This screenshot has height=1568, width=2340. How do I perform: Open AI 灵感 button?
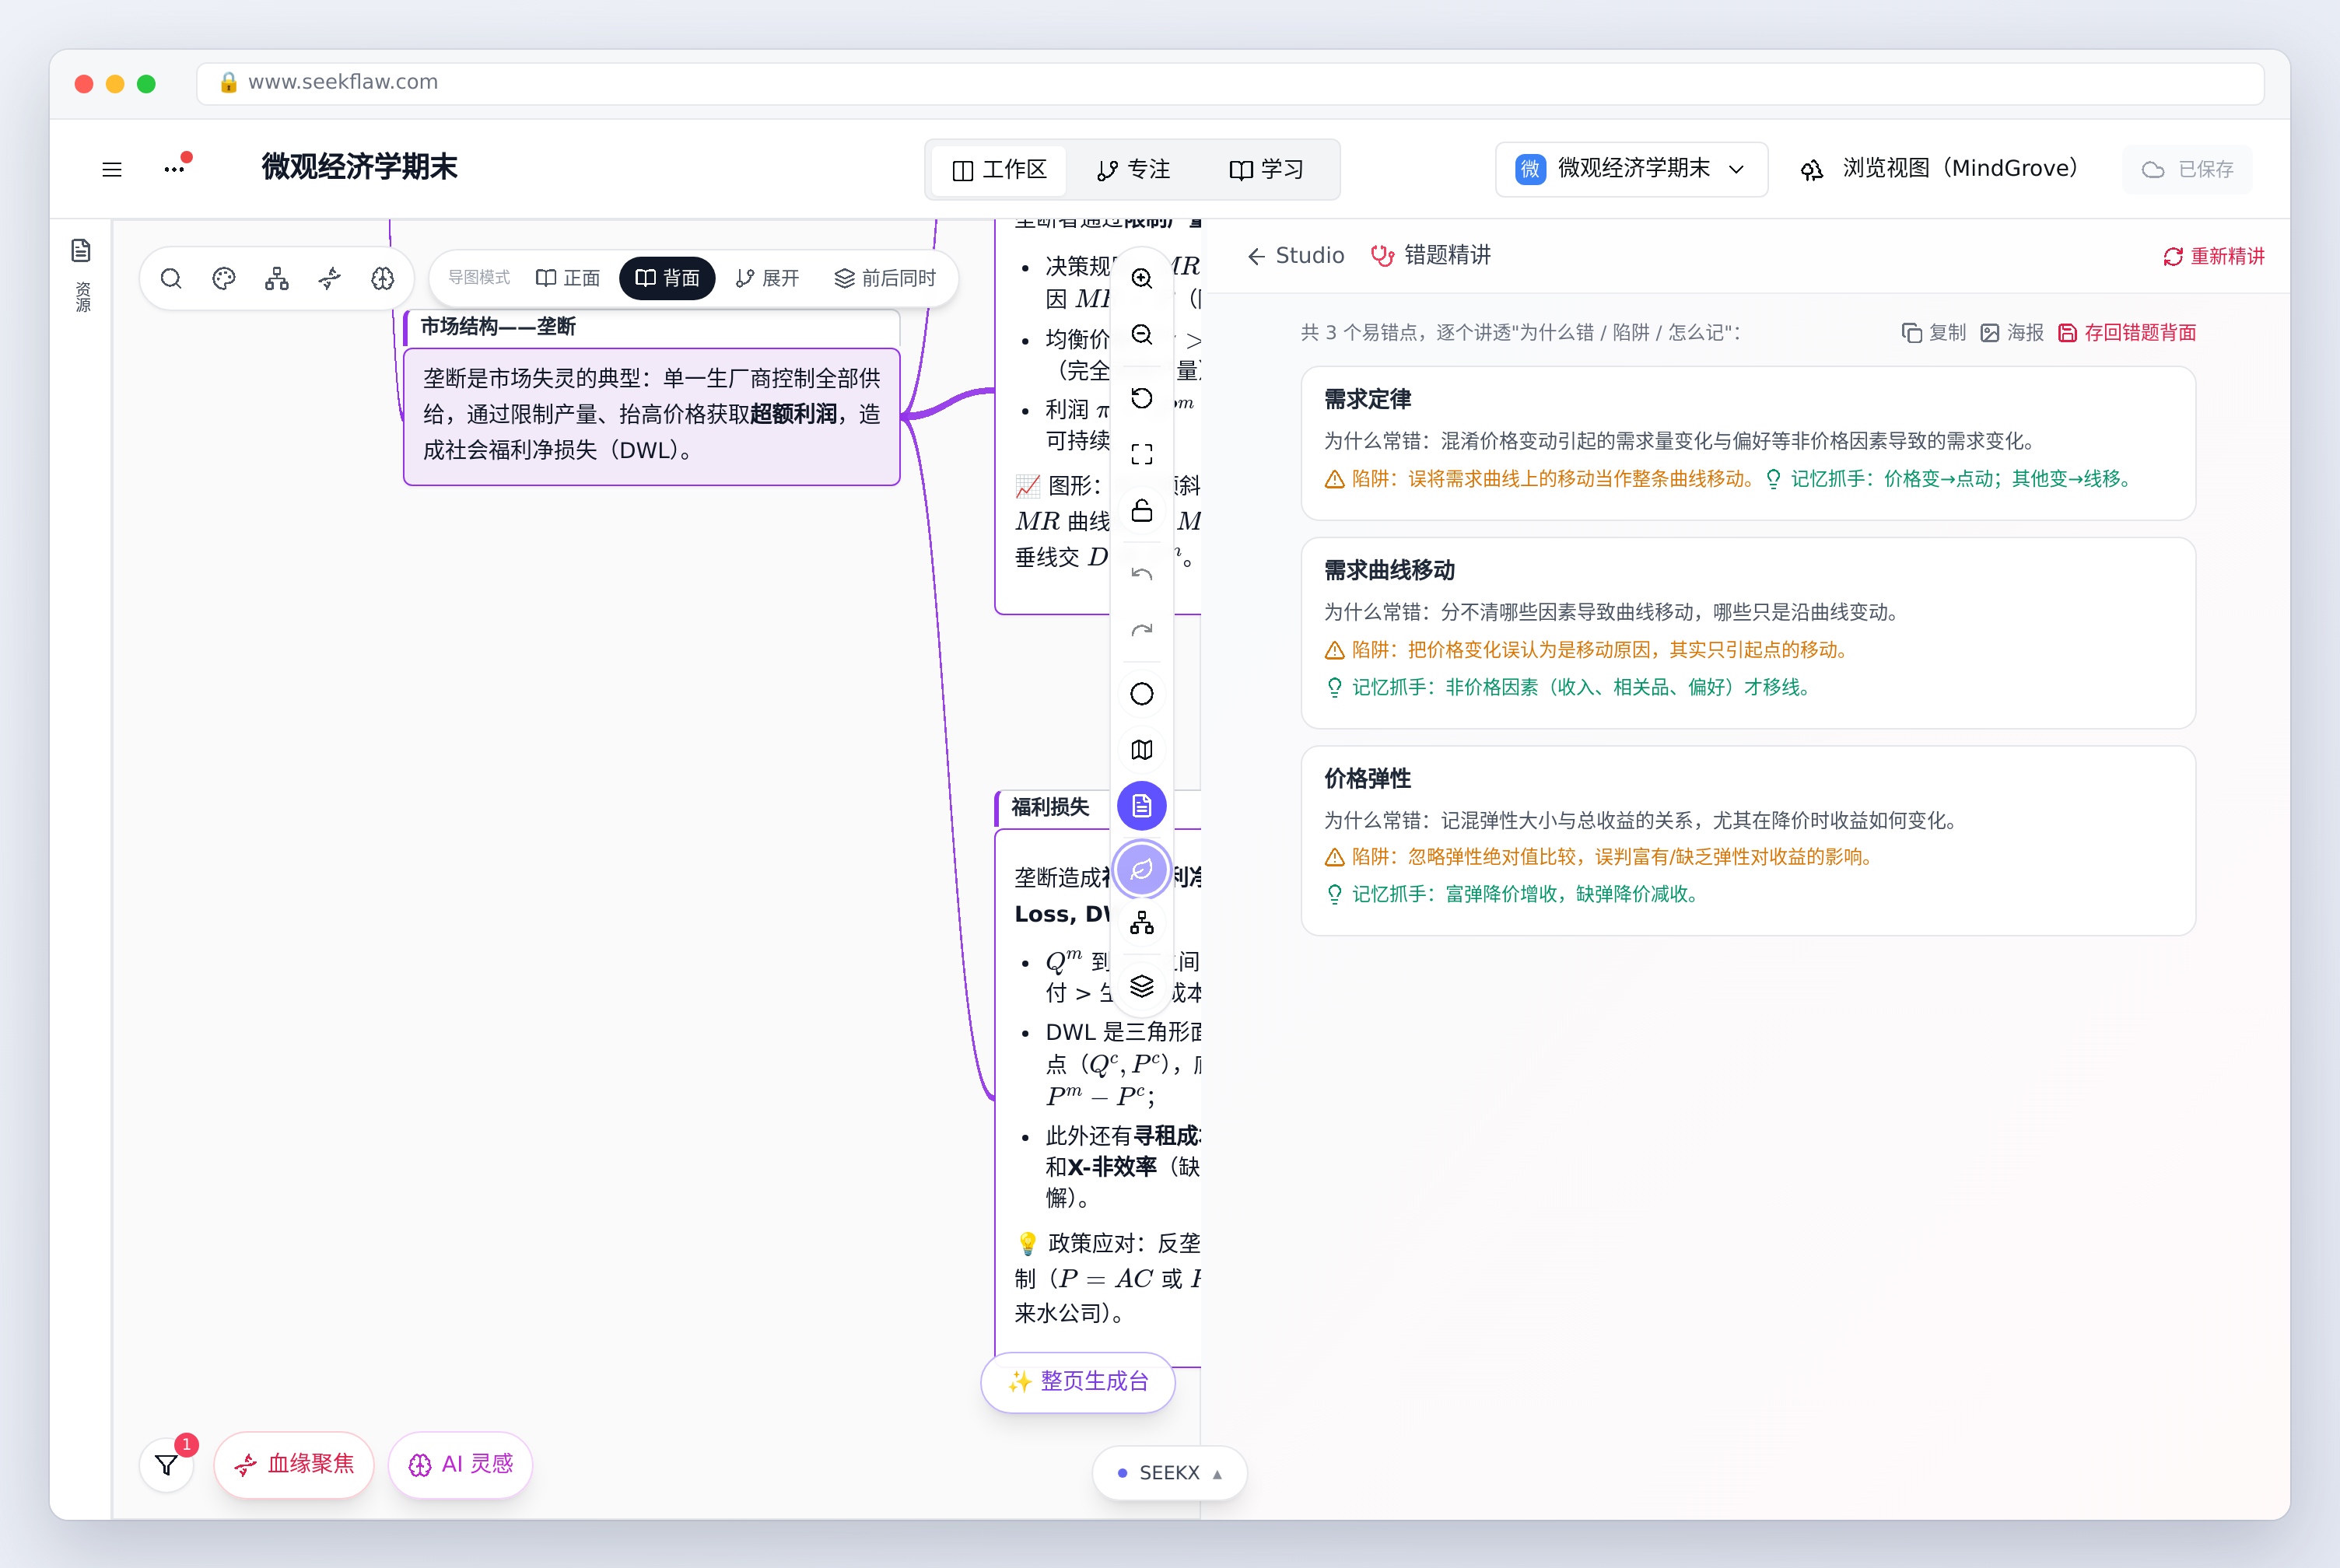pos(460,1465)
